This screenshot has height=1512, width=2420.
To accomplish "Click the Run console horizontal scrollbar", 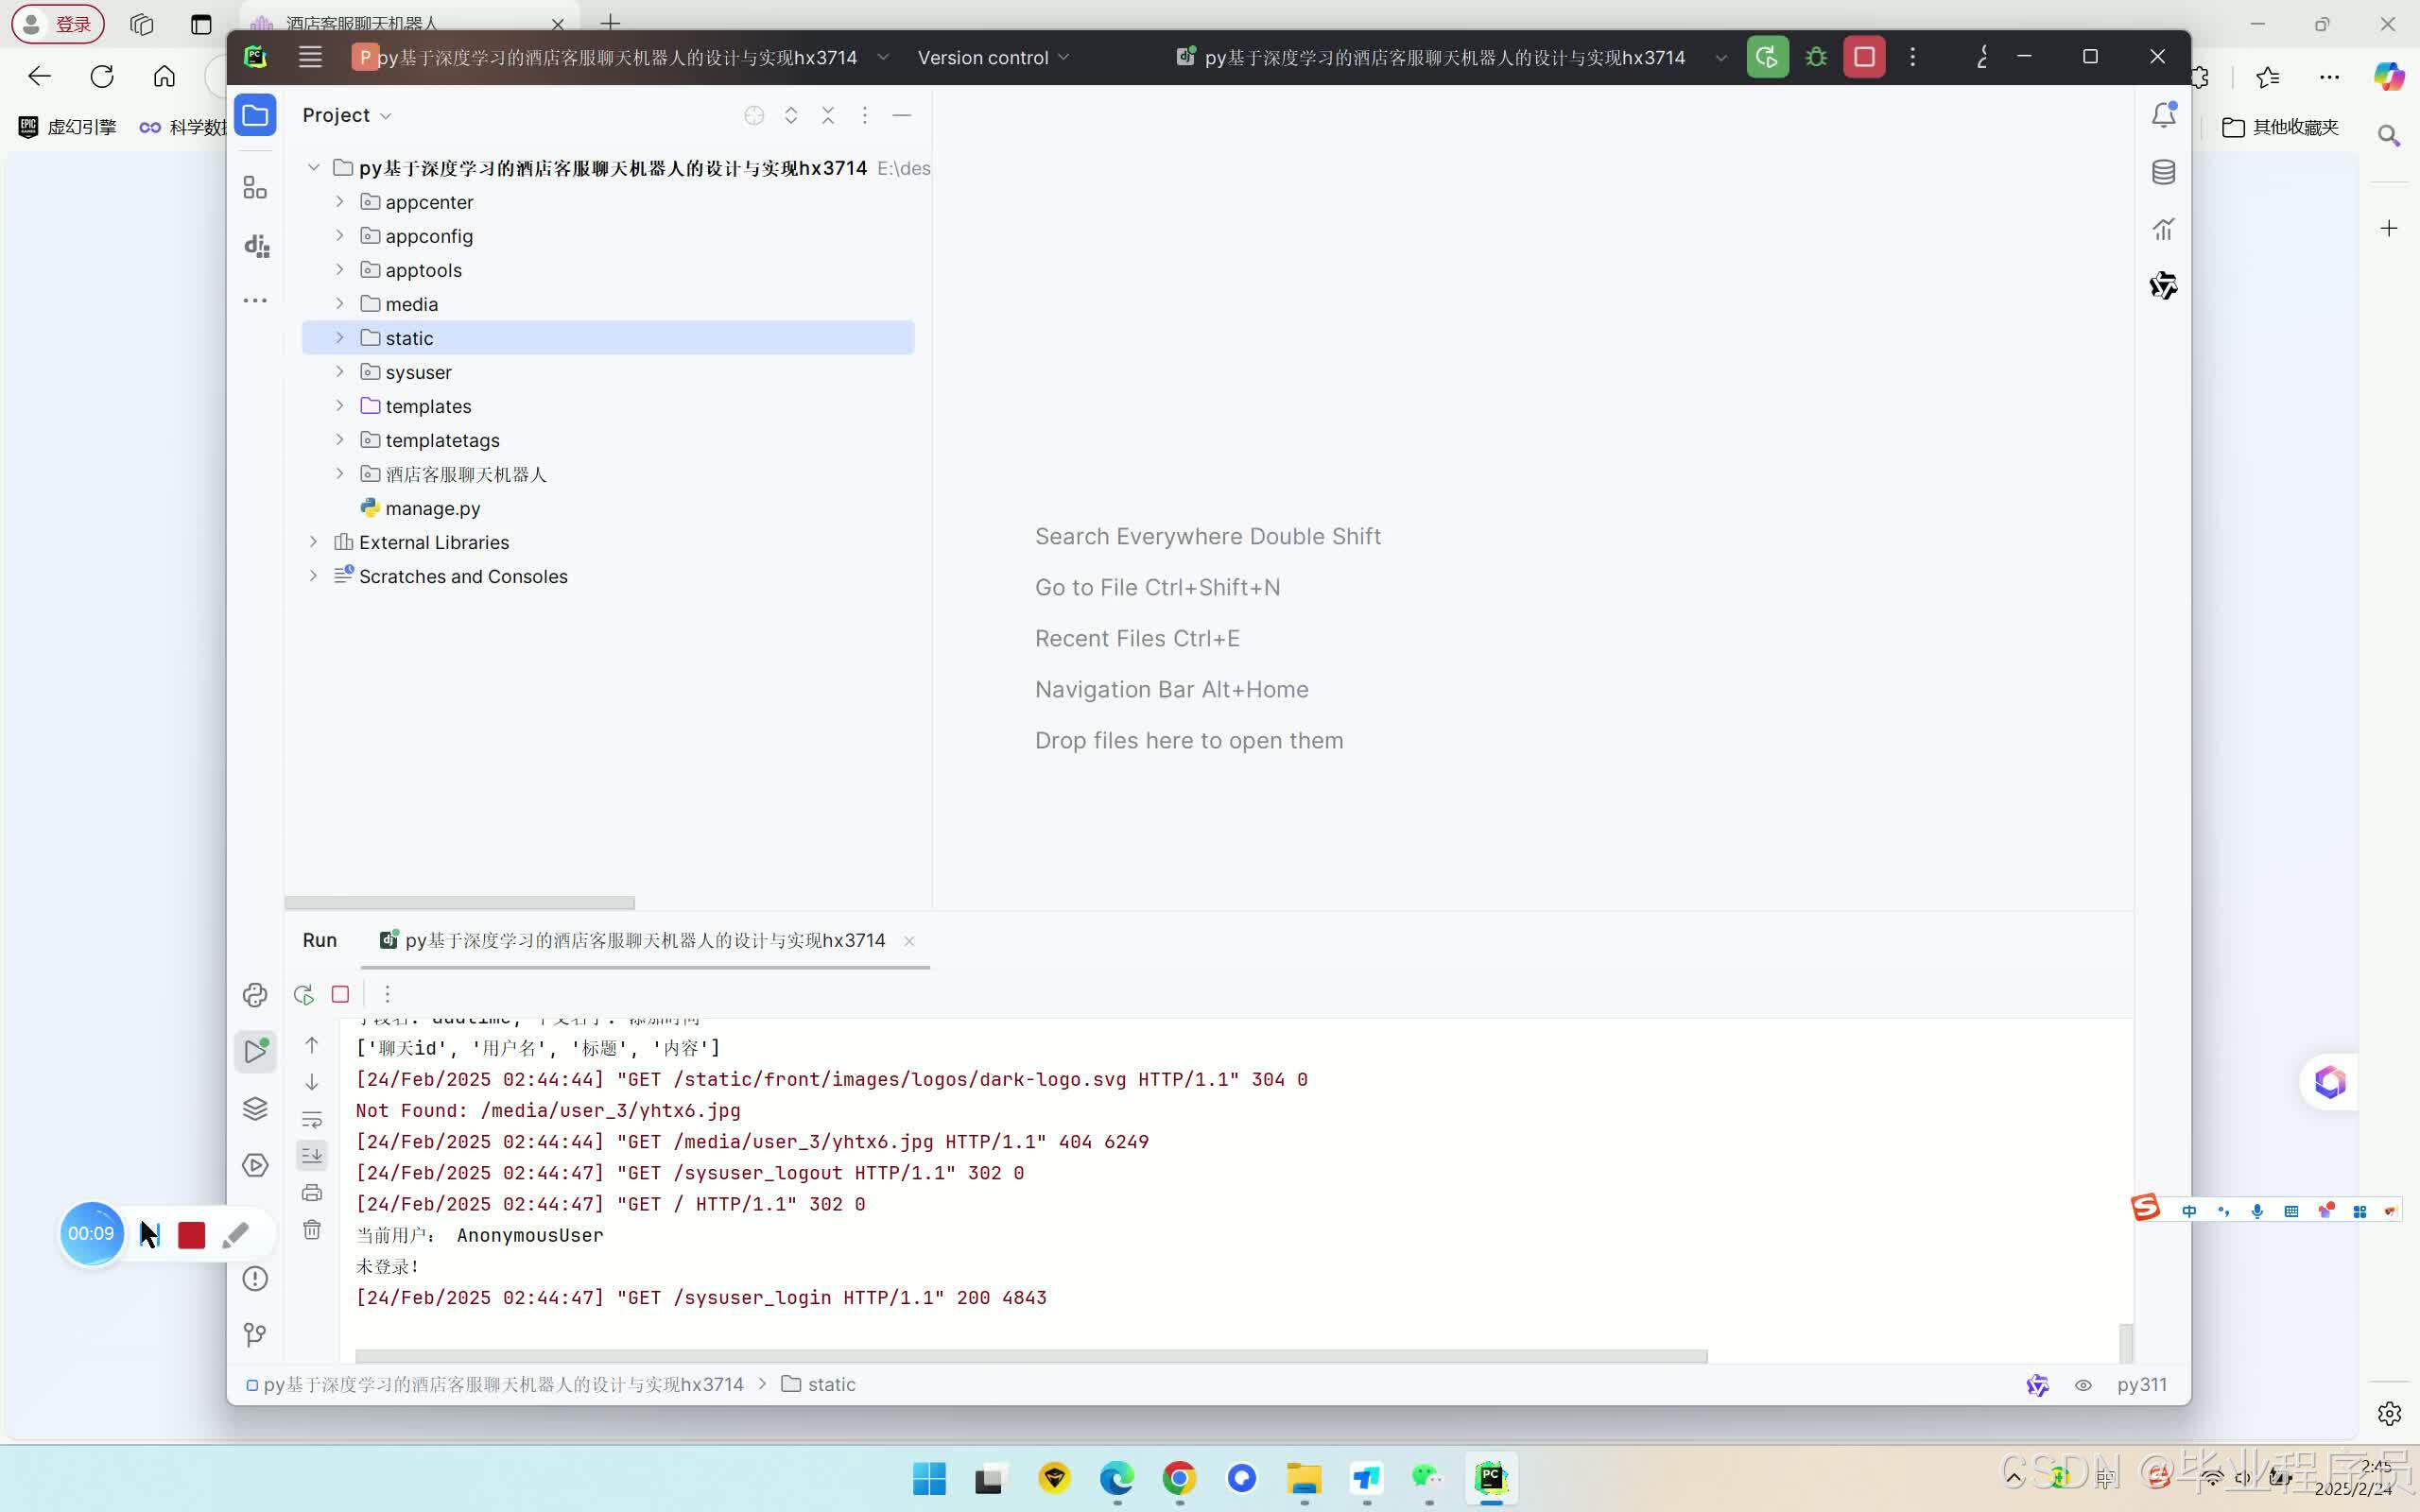I will [x=1030, y=1356].
